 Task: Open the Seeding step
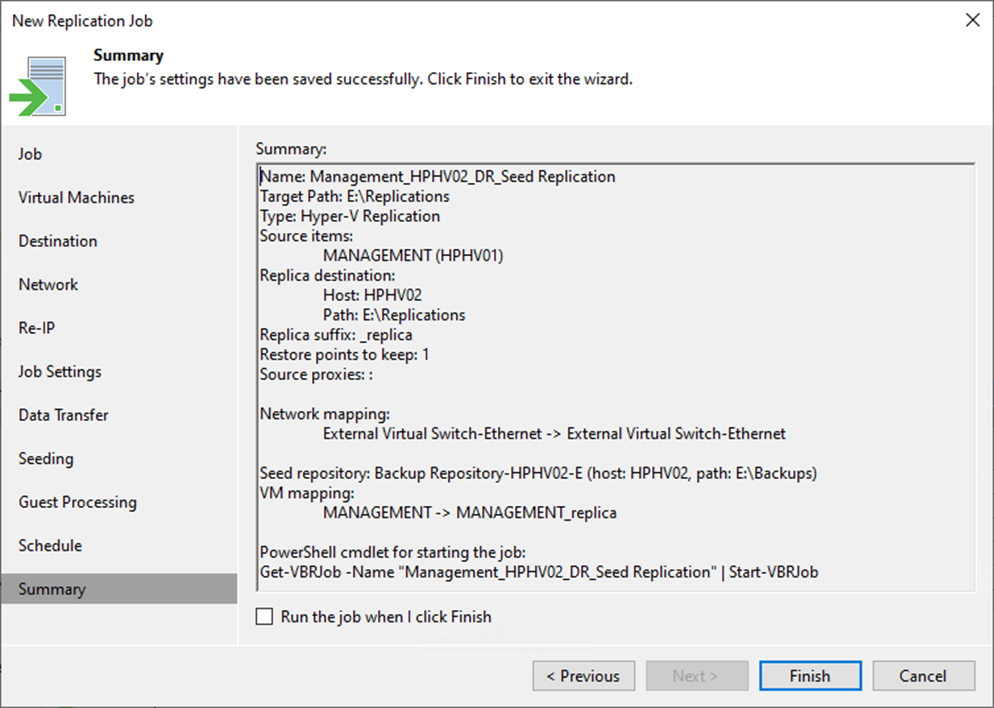[45, 458]
